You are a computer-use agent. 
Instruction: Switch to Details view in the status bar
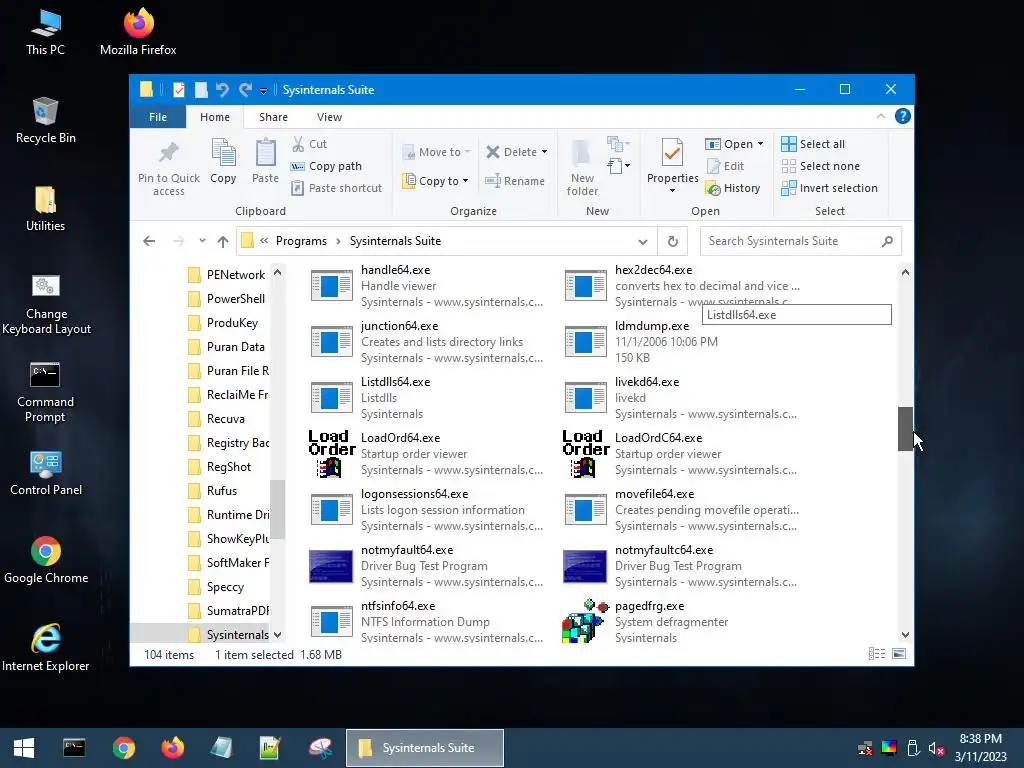click(x=877, y=654)
